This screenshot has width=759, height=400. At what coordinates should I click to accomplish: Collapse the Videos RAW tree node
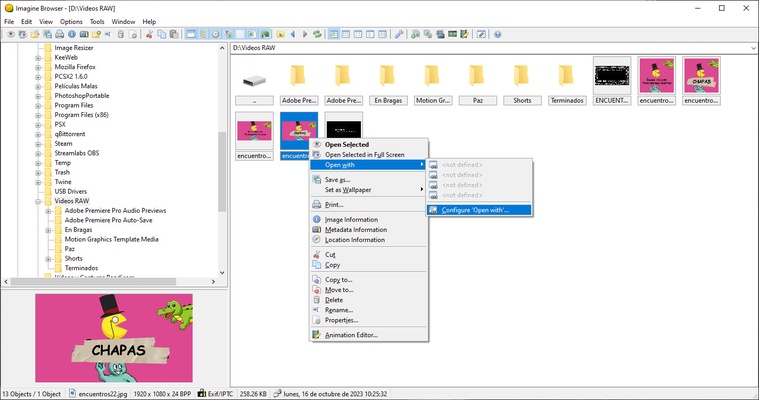[38, 201]
